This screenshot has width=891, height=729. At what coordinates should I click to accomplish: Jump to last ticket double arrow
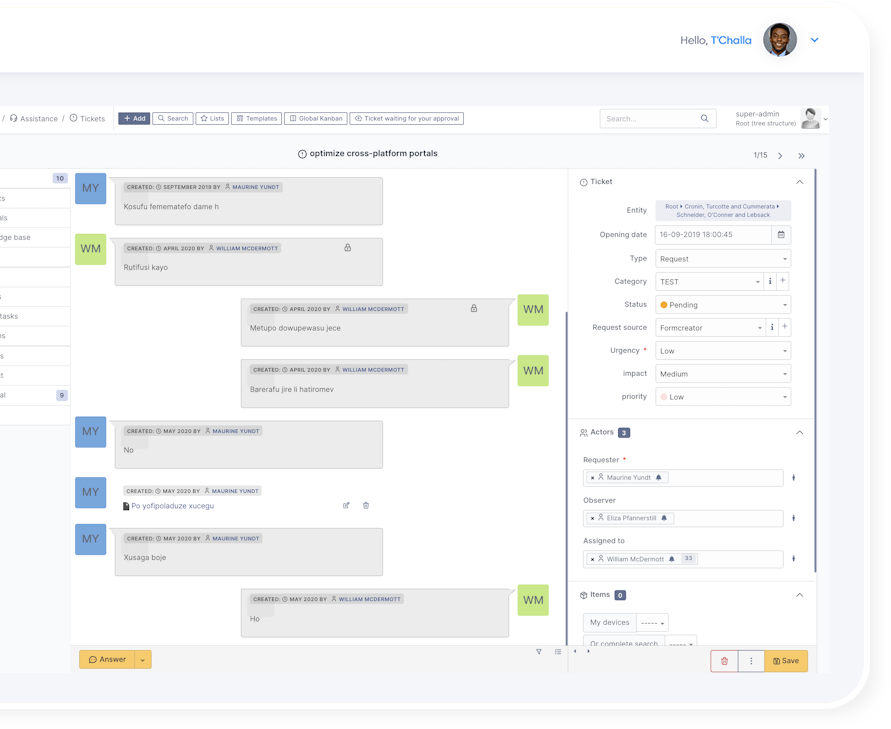801,156
